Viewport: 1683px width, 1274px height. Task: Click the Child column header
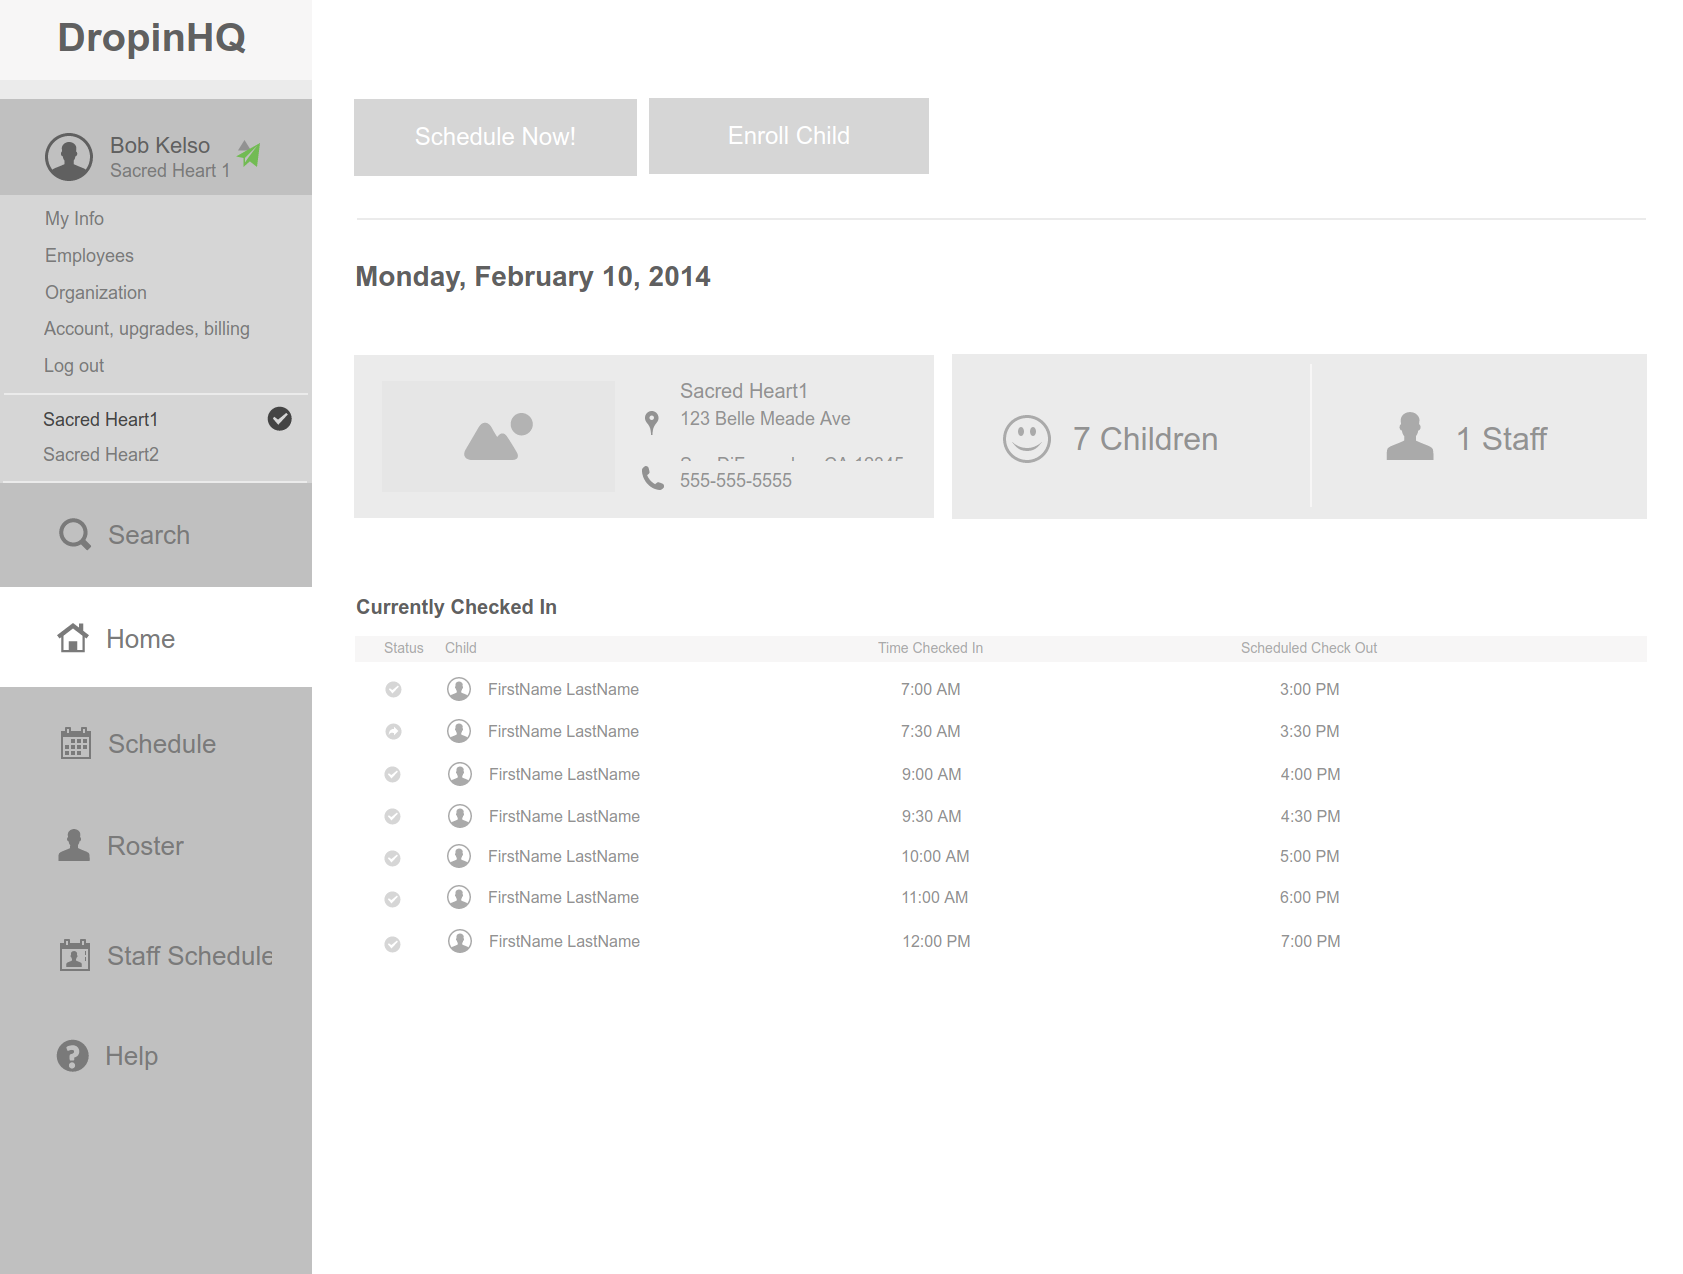pos(461,648)
